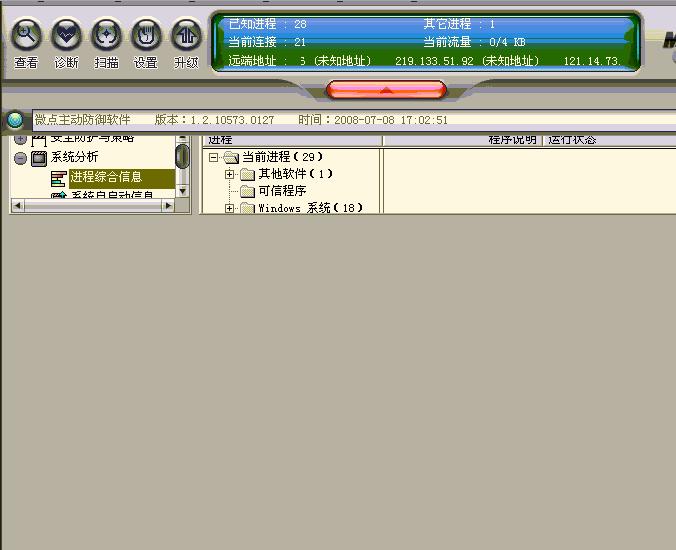
Task: Expand the Windows 系统 (18) folder
Action: (230, 208)
